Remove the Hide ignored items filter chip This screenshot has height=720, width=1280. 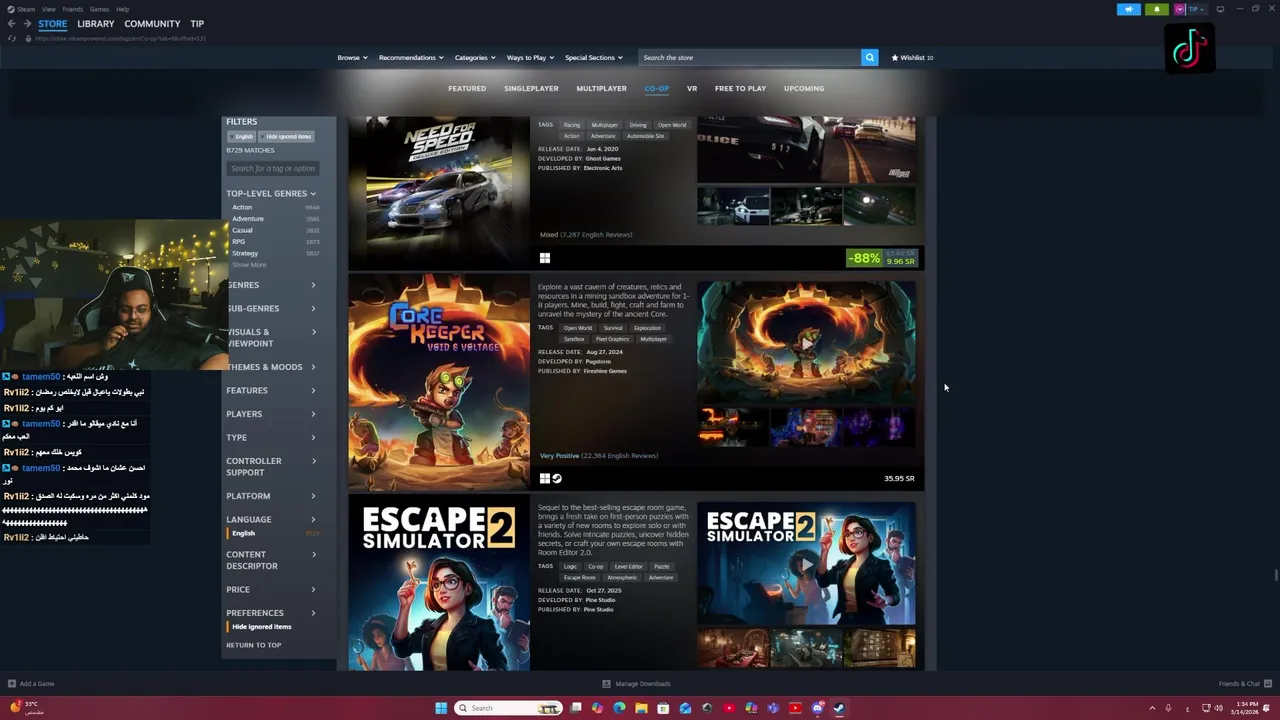tap(287, 136)
